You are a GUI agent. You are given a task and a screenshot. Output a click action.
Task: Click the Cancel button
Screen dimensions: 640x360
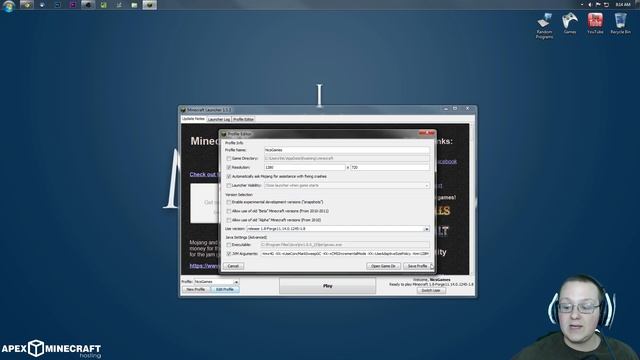[x=233, y=266]
